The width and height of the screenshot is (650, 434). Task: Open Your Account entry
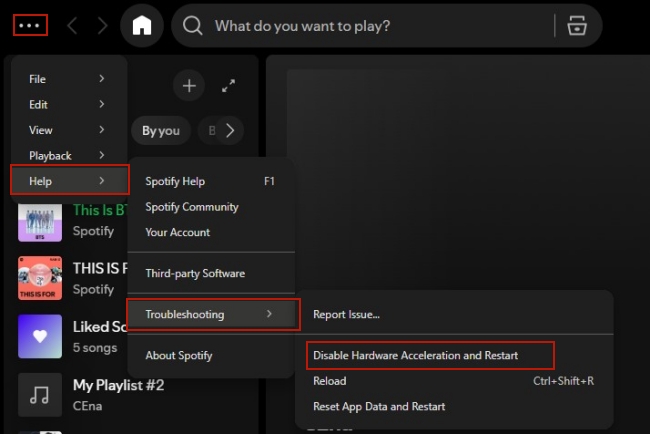click(x=211, y=232)
